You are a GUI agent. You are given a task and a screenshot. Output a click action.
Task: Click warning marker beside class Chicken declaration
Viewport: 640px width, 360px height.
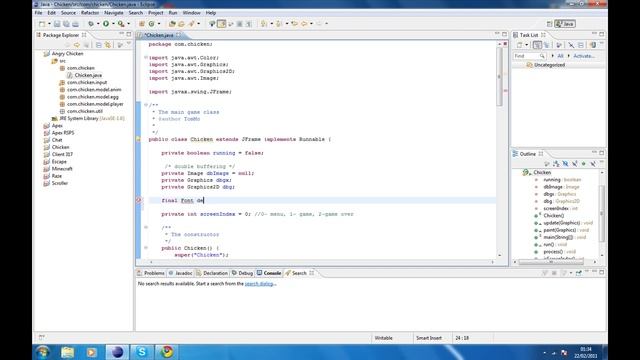point(138,139)
